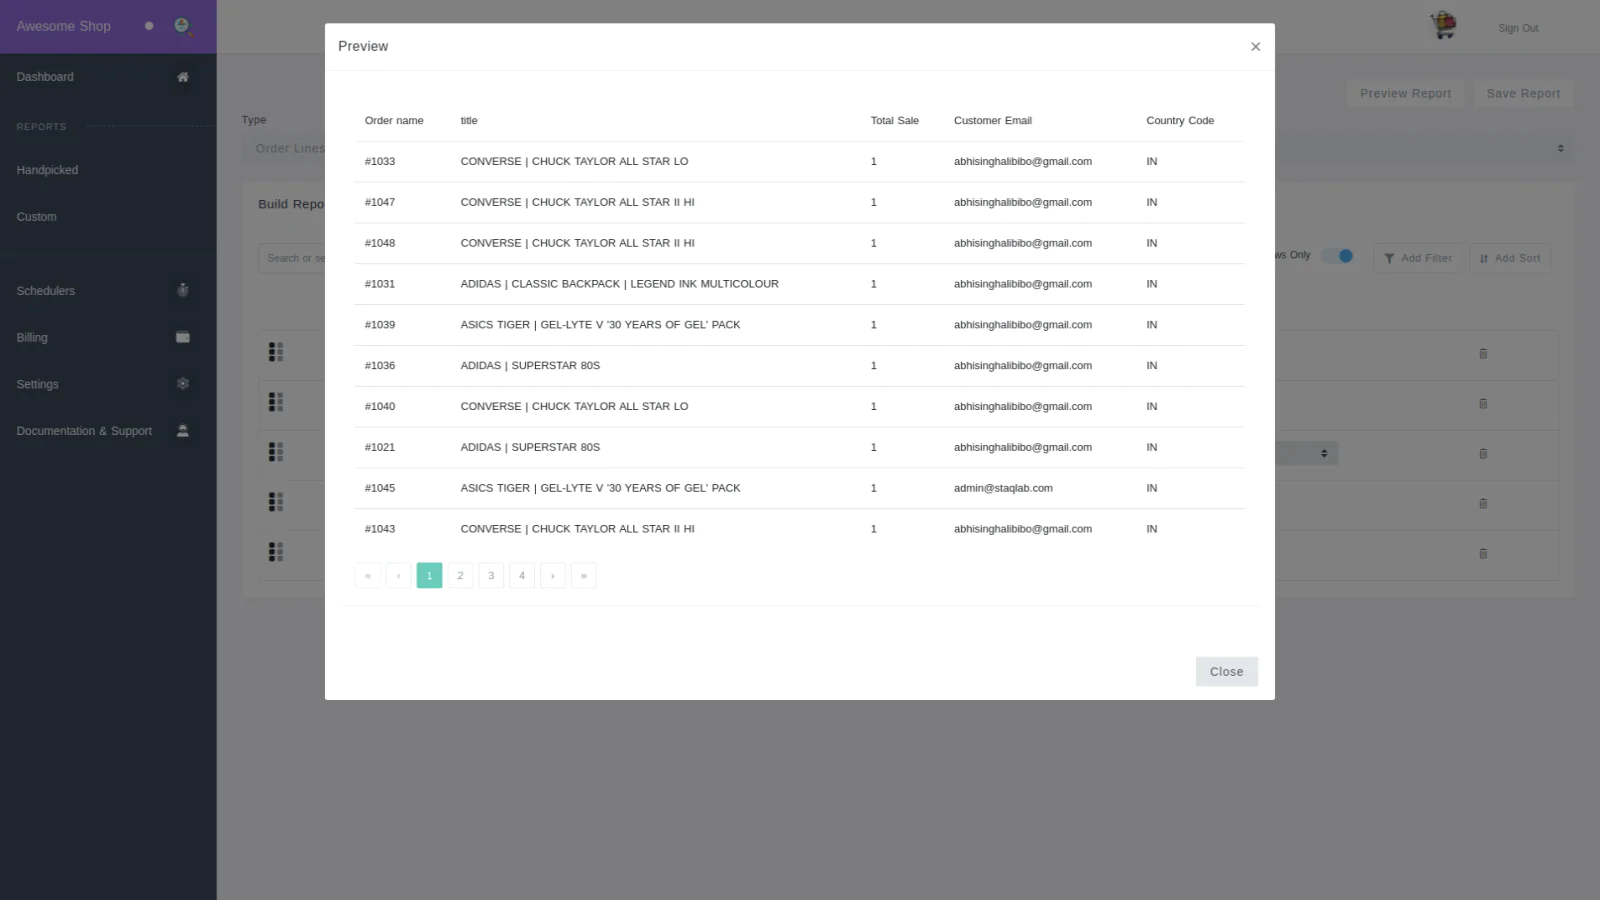This screenshot has width=1600, height=900.
Task: Go to next page arrow
Action: [x=553, y=576]
